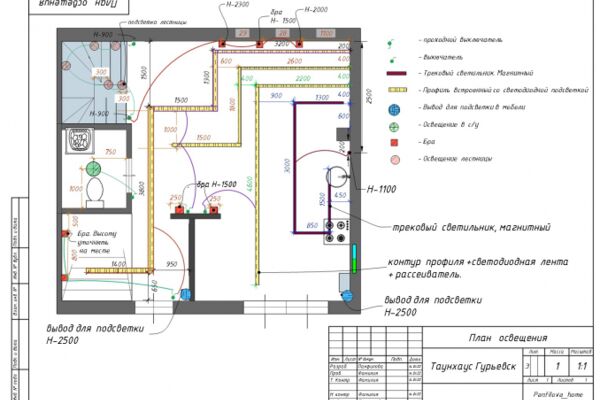Click the "3800" vertical dimension

point(142,189)
